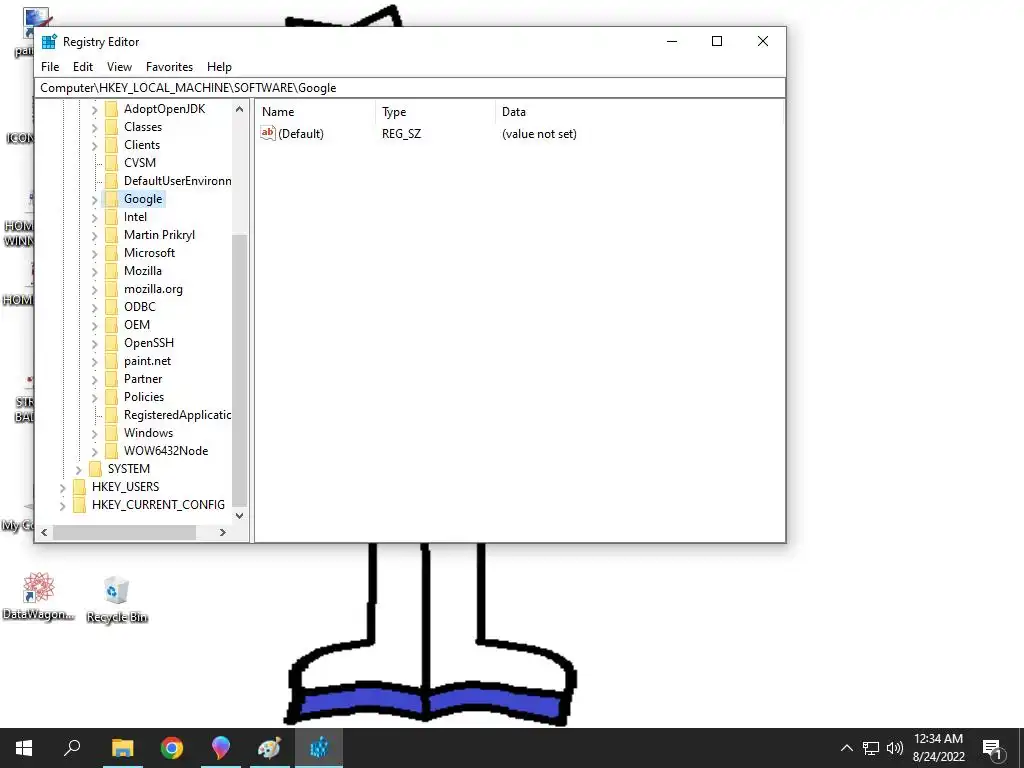Launch Google Chrome from the taskbar

(172, 748)
